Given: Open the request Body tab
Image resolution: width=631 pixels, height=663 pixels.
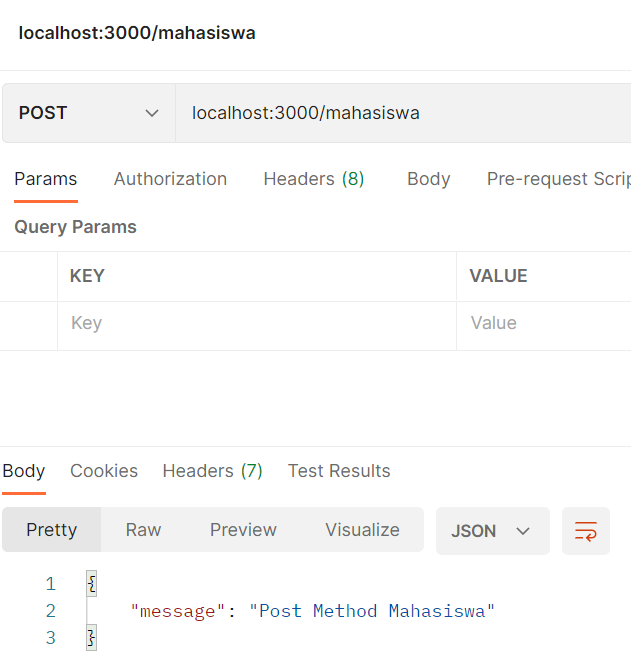Looking at the screenshot, I should click(x=428, y=179).
